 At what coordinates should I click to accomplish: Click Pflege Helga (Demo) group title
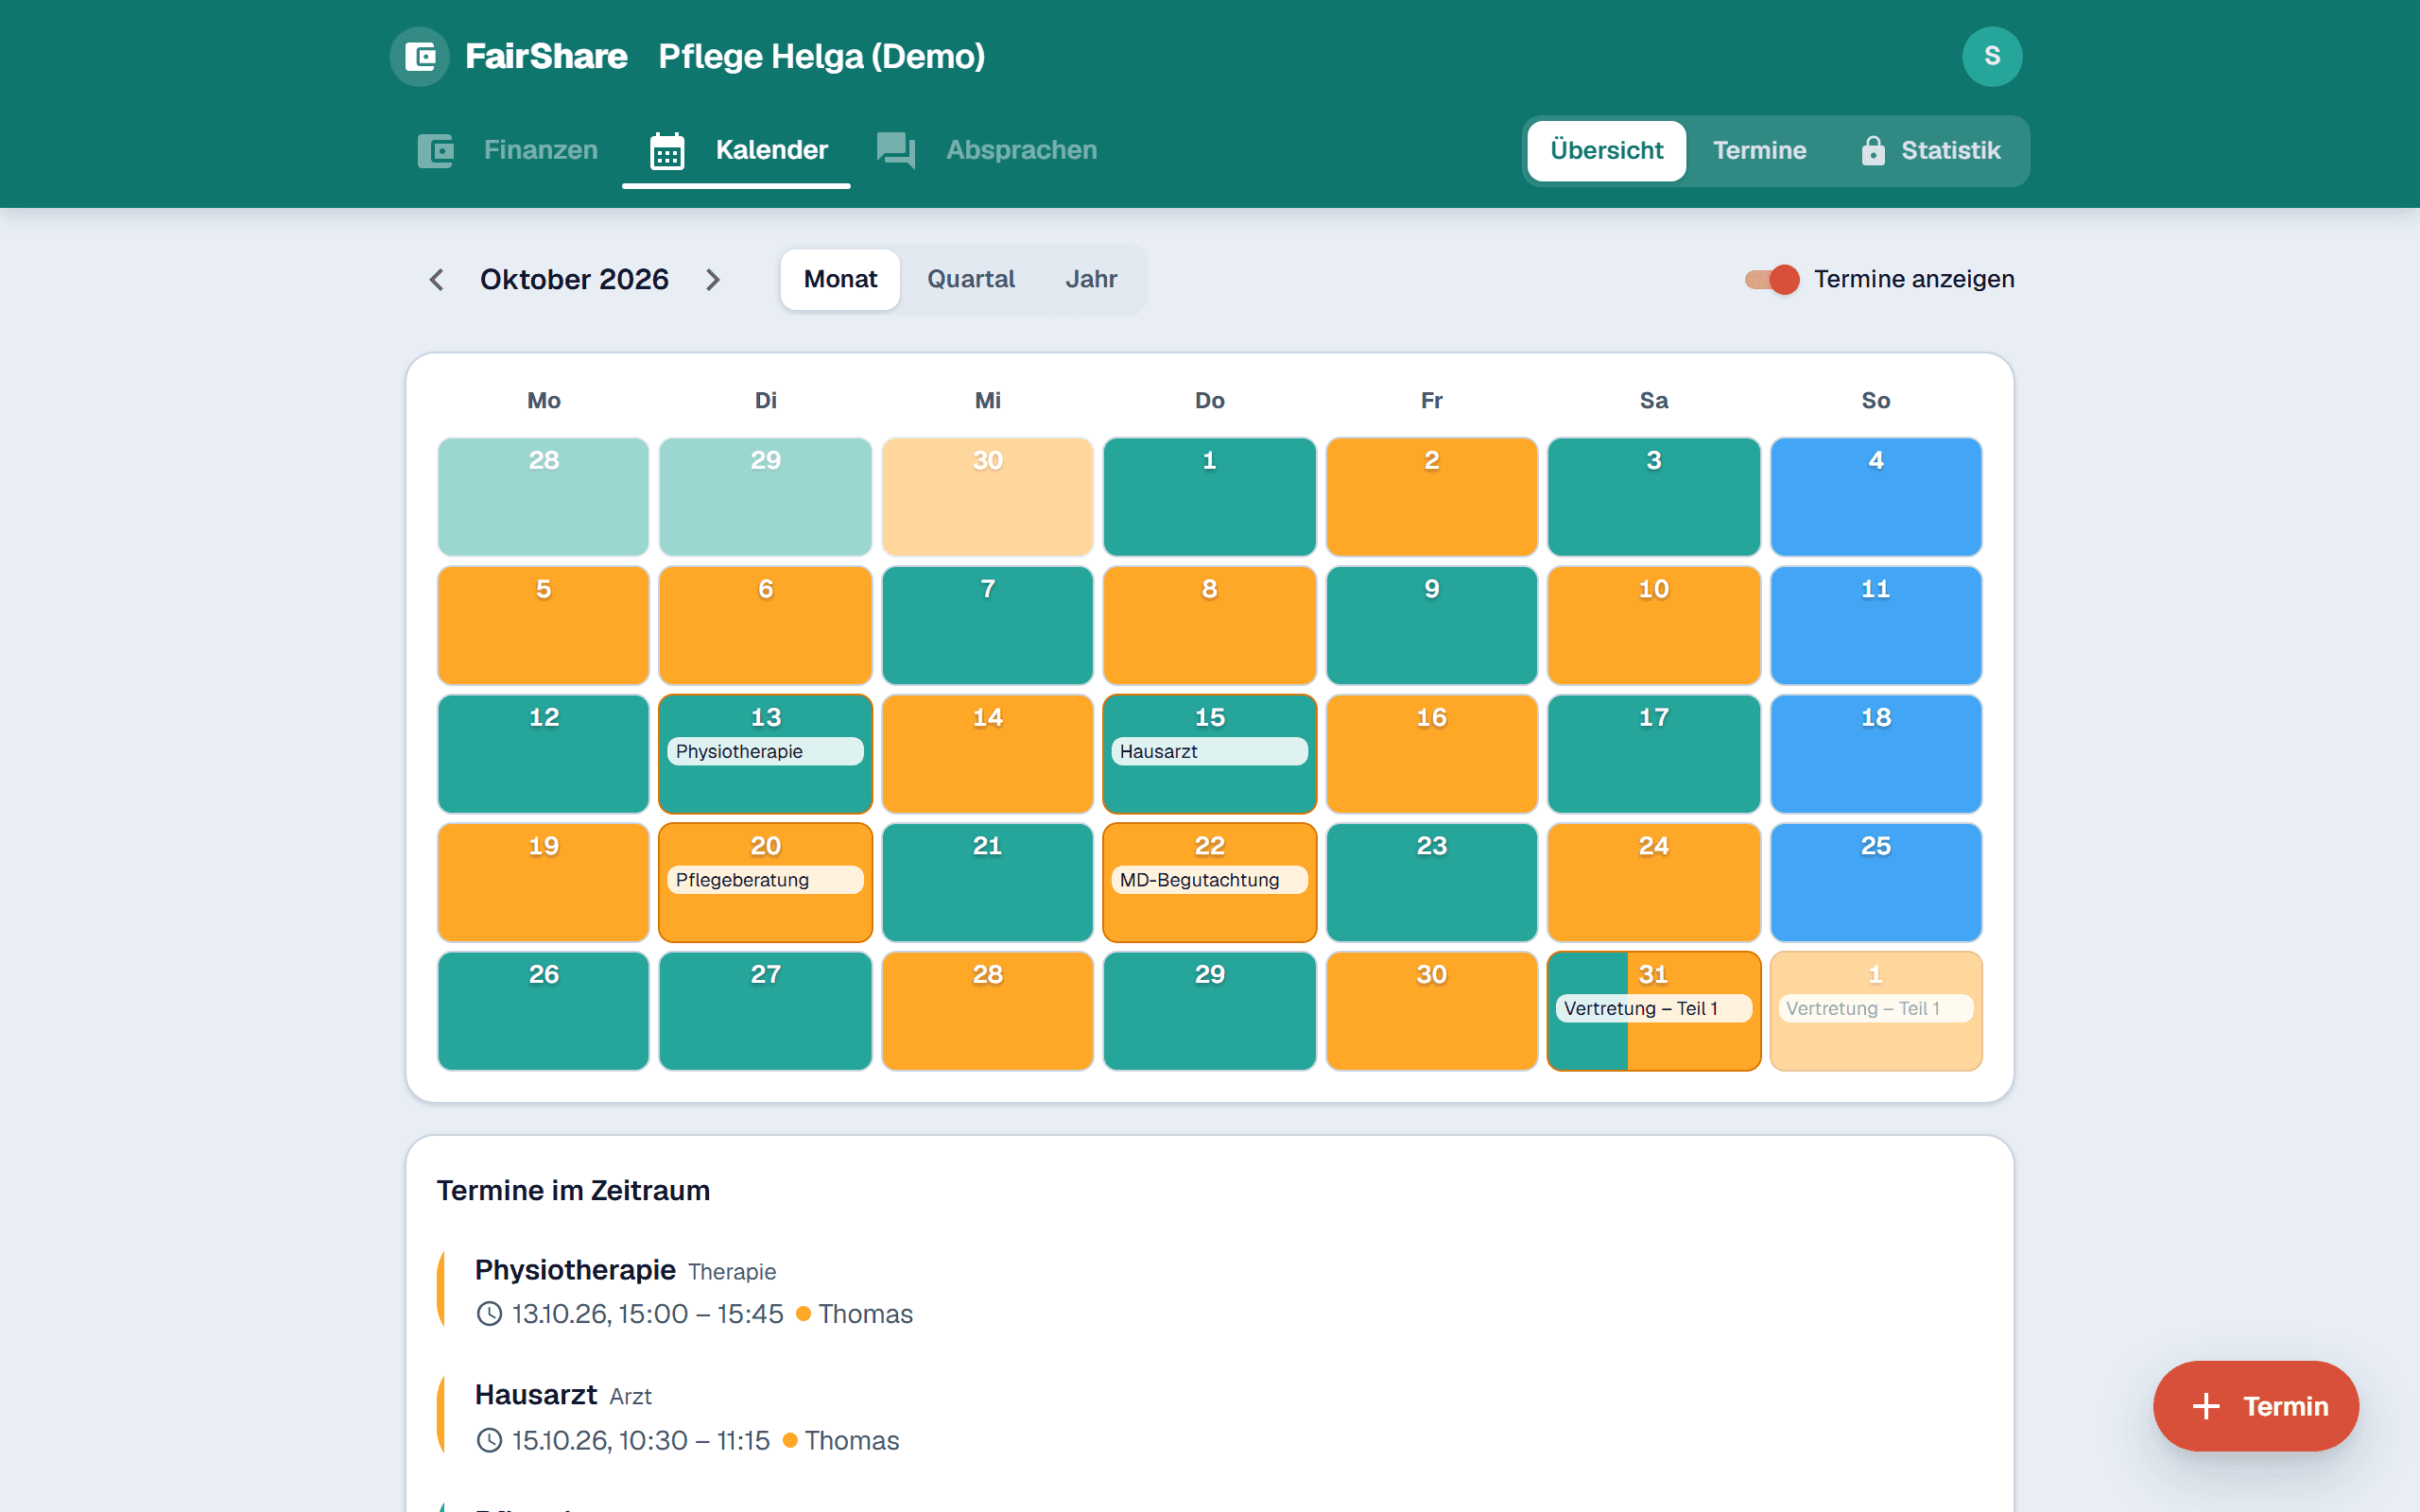pyautogui.click(x=821, y=57)
